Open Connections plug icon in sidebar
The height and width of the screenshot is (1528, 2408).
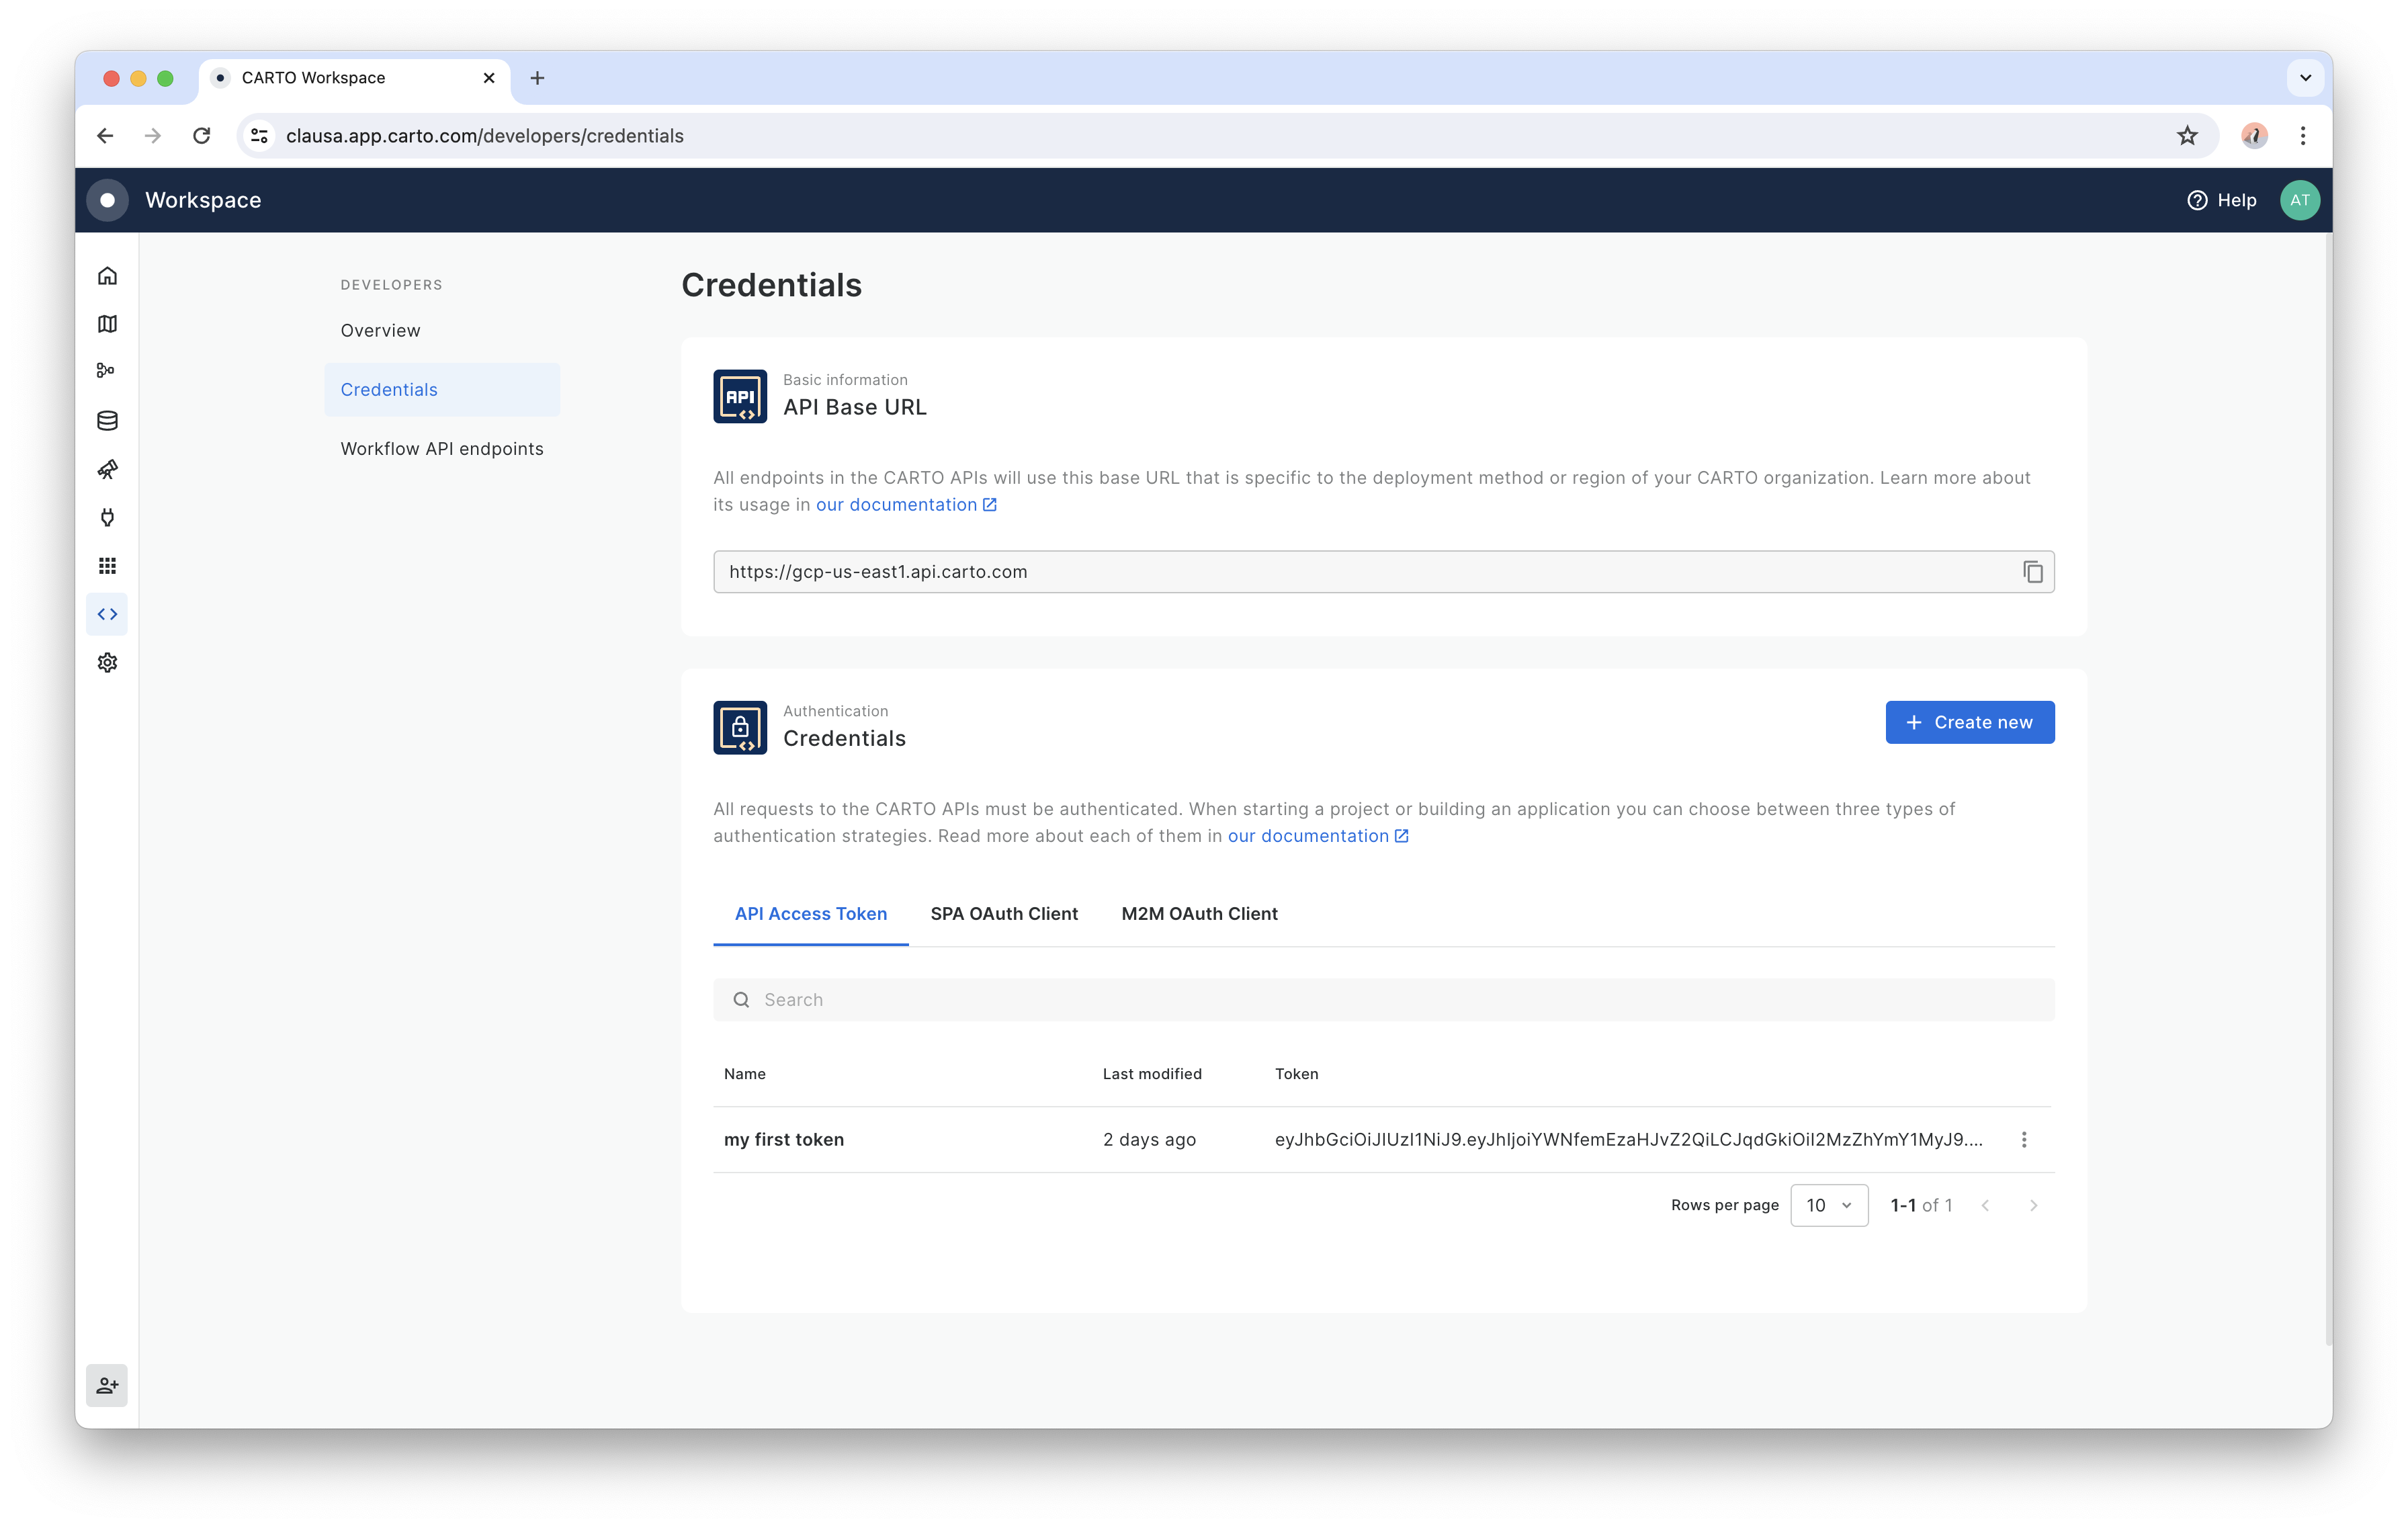[x=107, y=517]
